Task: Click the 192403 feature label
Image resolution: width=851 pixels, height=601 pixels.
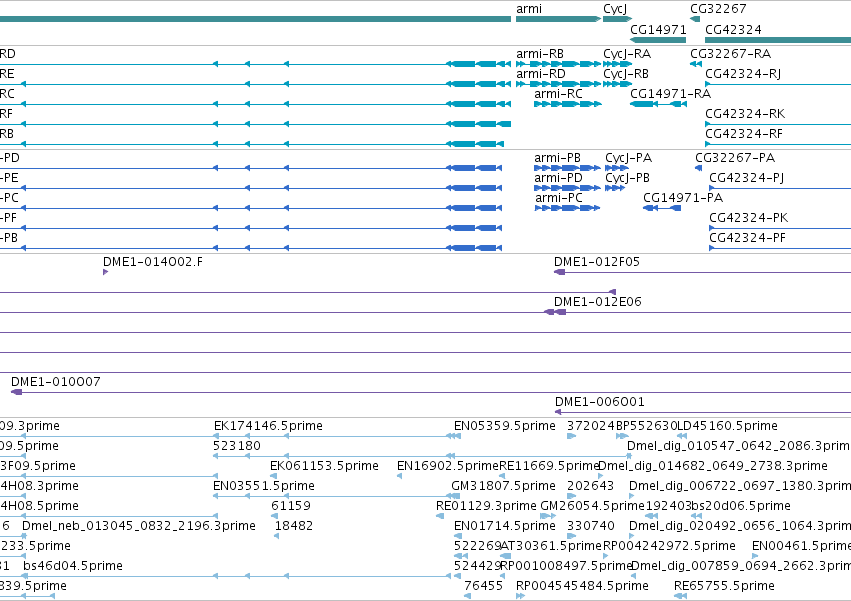Action: 669,507
